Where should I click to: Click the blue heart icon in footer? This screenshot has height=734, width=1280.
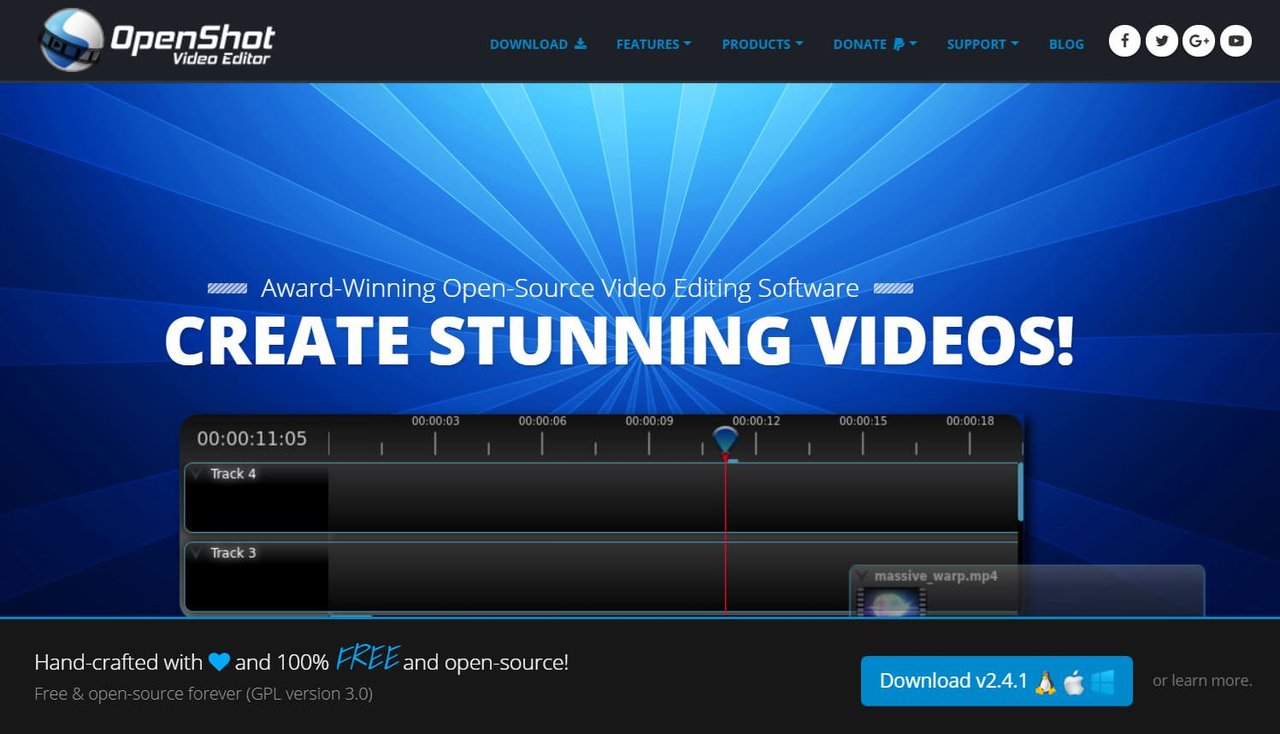(x=219, y=662)
